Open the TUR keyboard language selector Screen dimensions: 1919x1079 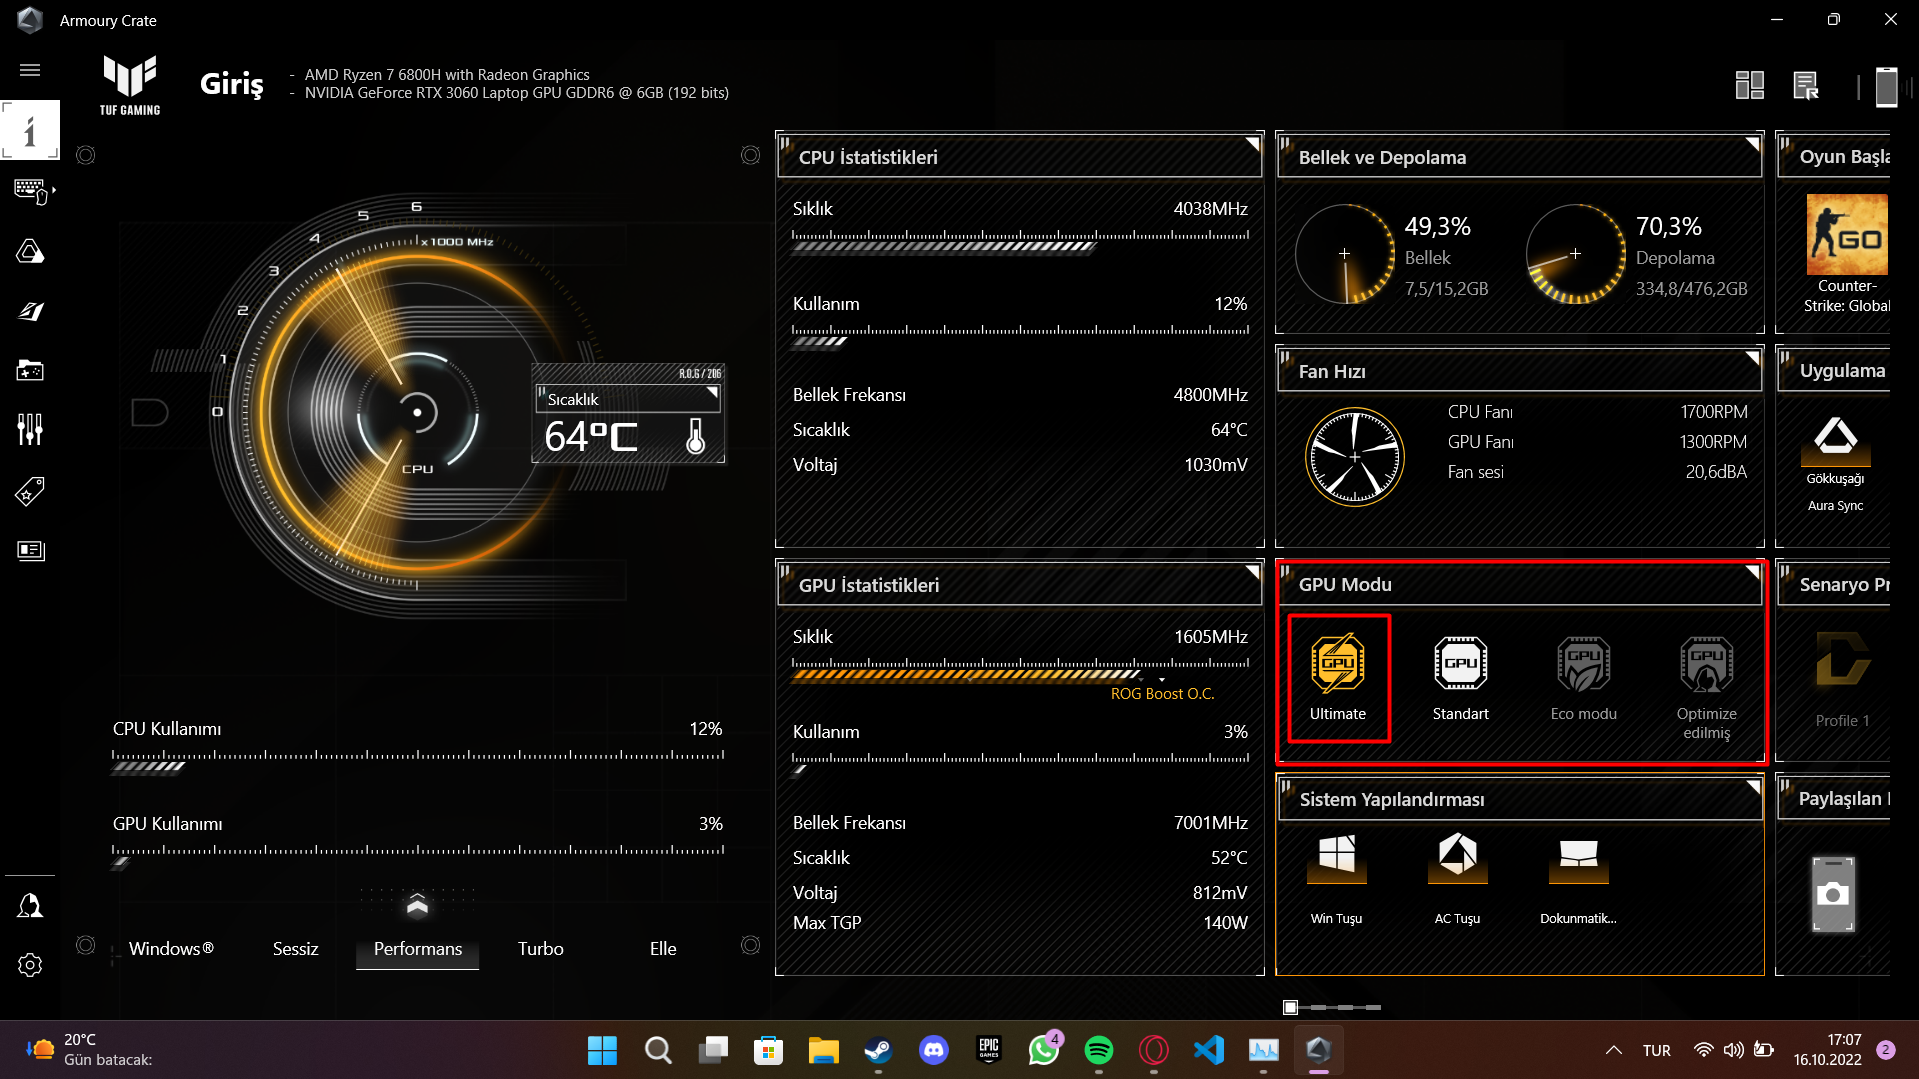pos(1656,1050)
